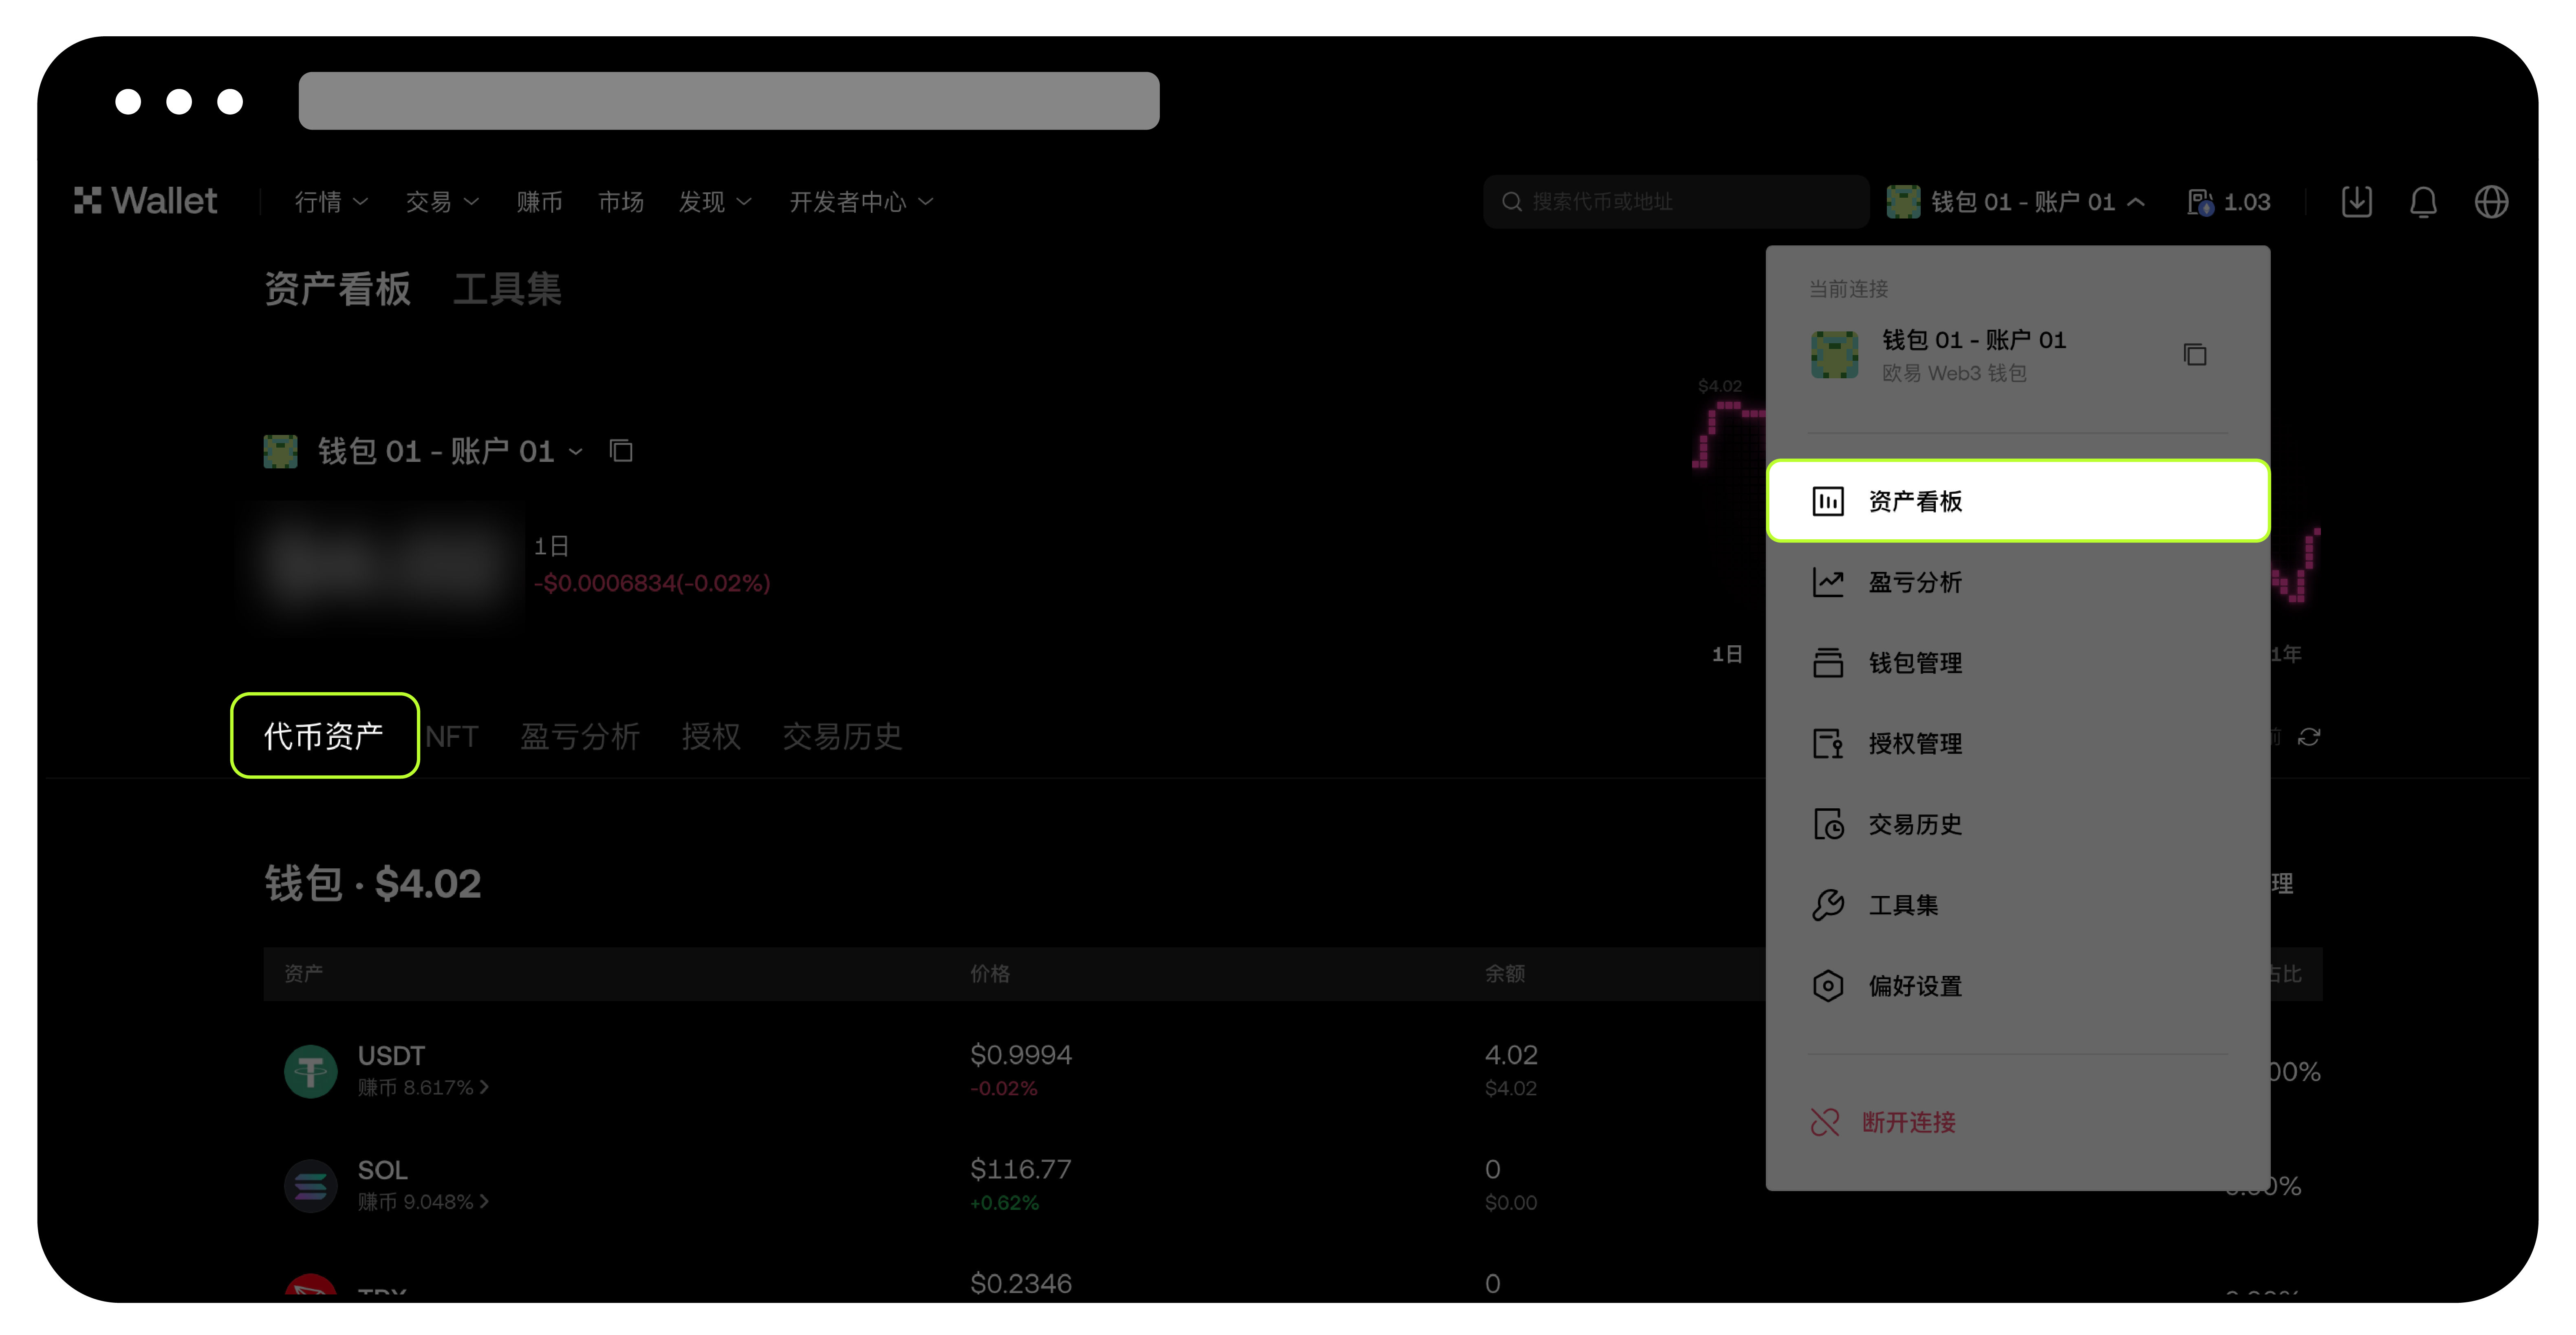Copy the wallet address next to 钱包 01
The width and height of the screenshot is (2576, 1335).
tap(620, 451)
